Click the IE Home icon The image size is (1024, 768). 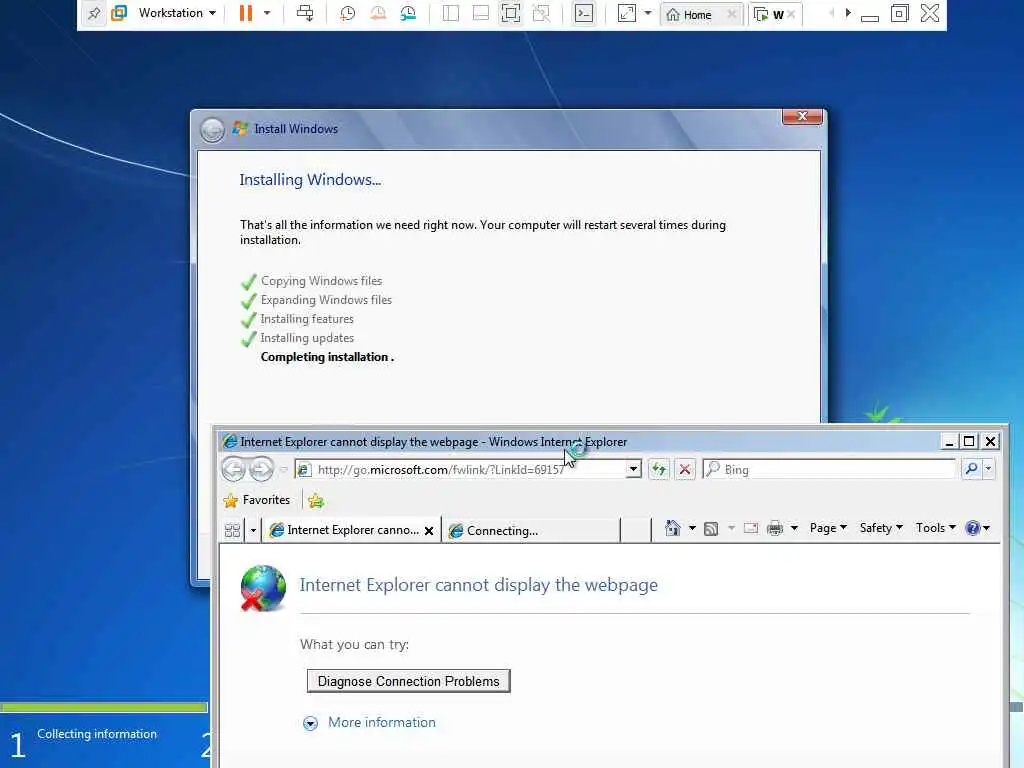[x=673, y=528]
